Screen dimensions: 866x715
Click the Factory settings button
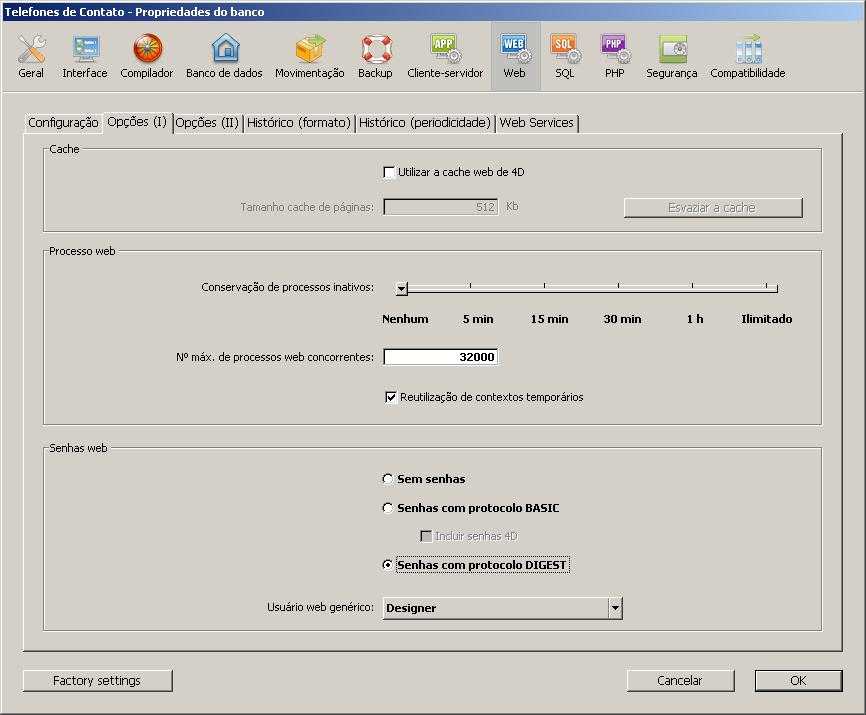[97, 681]
